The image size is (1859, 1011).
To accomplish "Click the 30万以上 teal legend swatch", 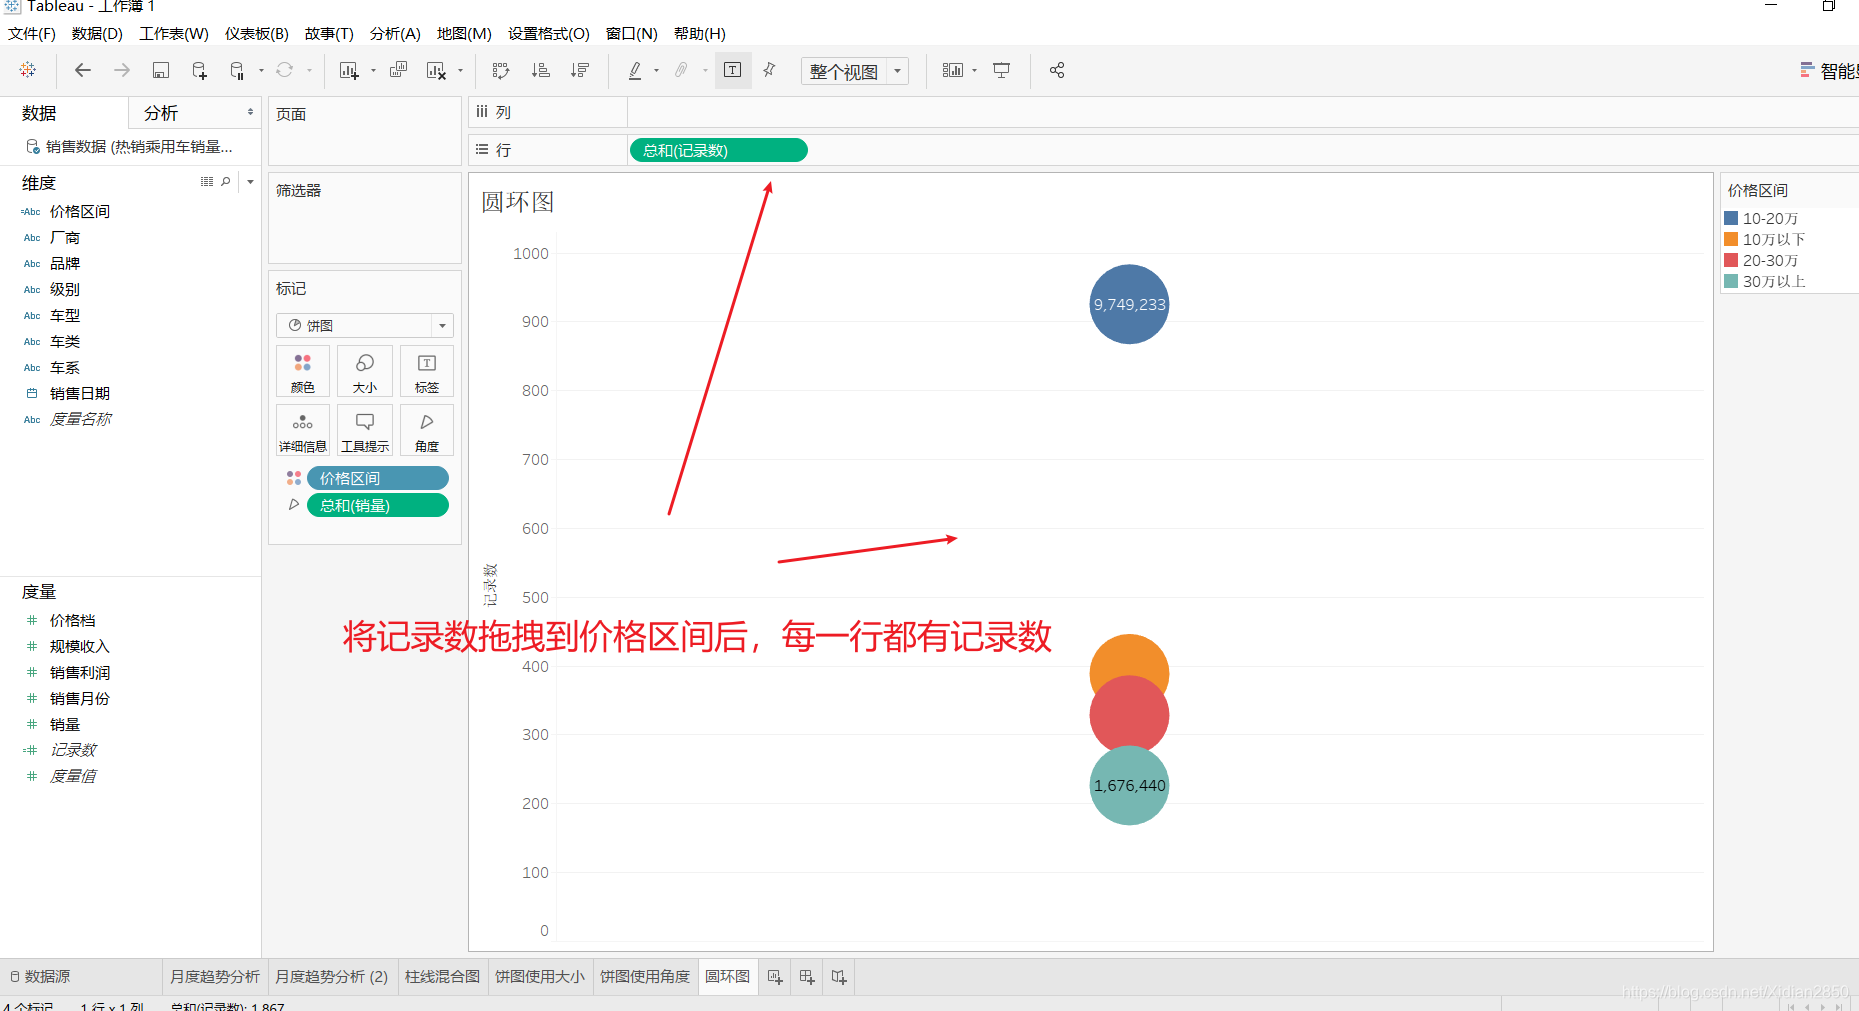I will coord(1731,281).
